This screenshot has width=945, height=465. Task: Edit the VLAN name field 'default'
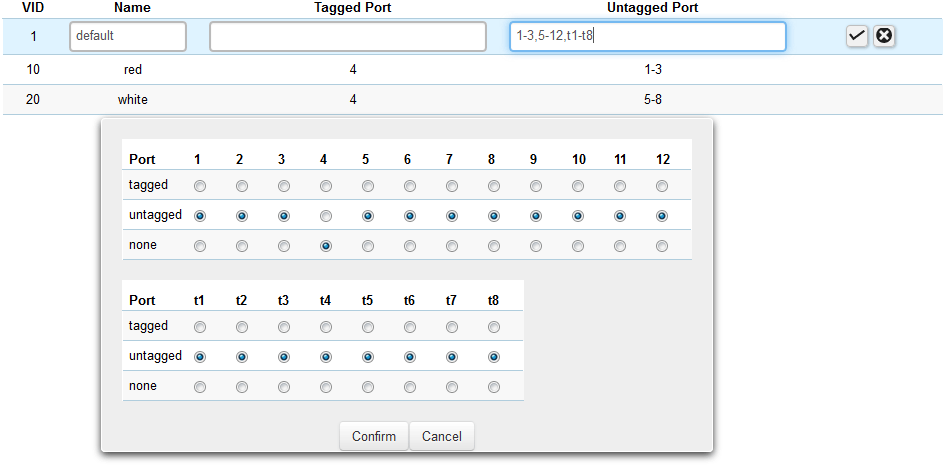pos(128,36)
